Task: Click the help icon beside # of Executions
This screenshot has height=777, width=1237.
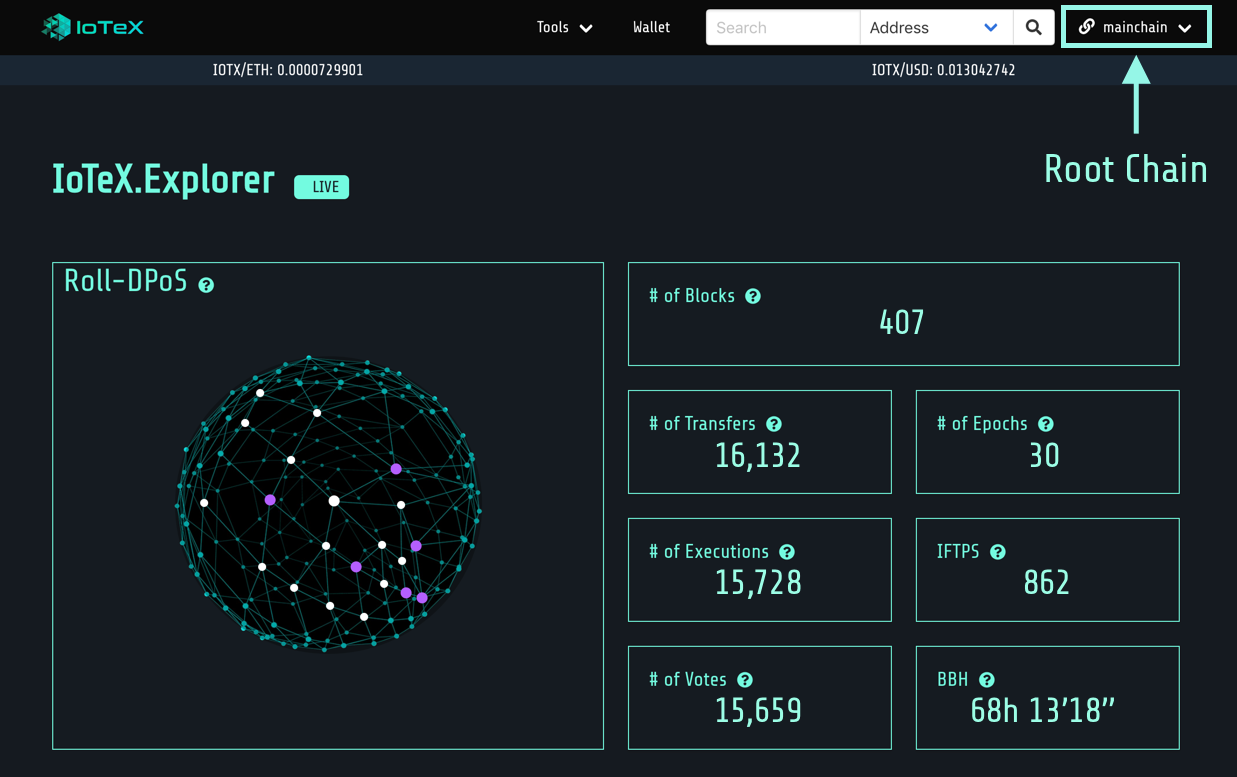Action: [786, 551]
